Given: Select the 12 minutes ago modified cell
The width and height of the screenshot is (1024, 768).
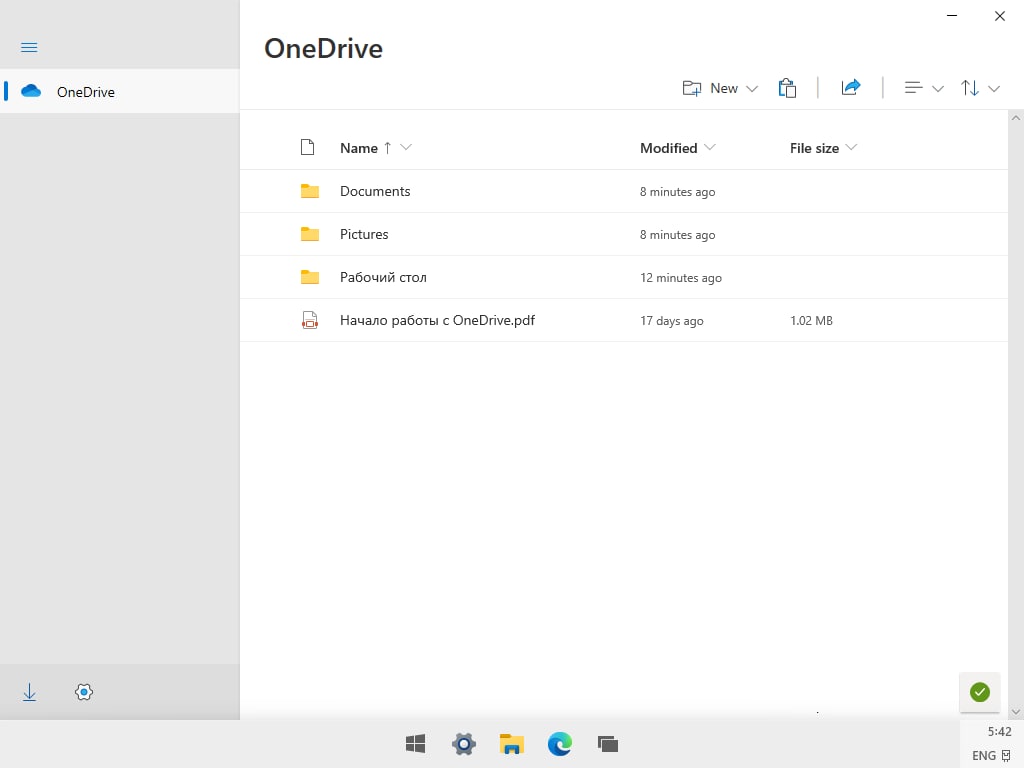Looking at the screenshot, I should click(680, 278).
